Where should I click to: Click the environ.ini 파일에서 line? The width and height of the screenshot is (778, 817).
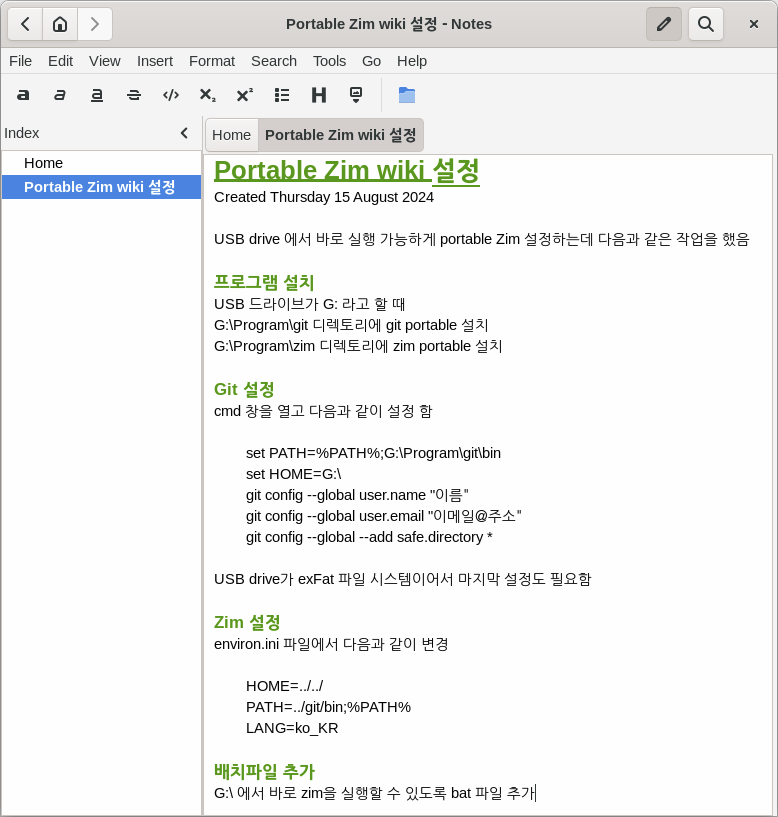coord(331,644)
